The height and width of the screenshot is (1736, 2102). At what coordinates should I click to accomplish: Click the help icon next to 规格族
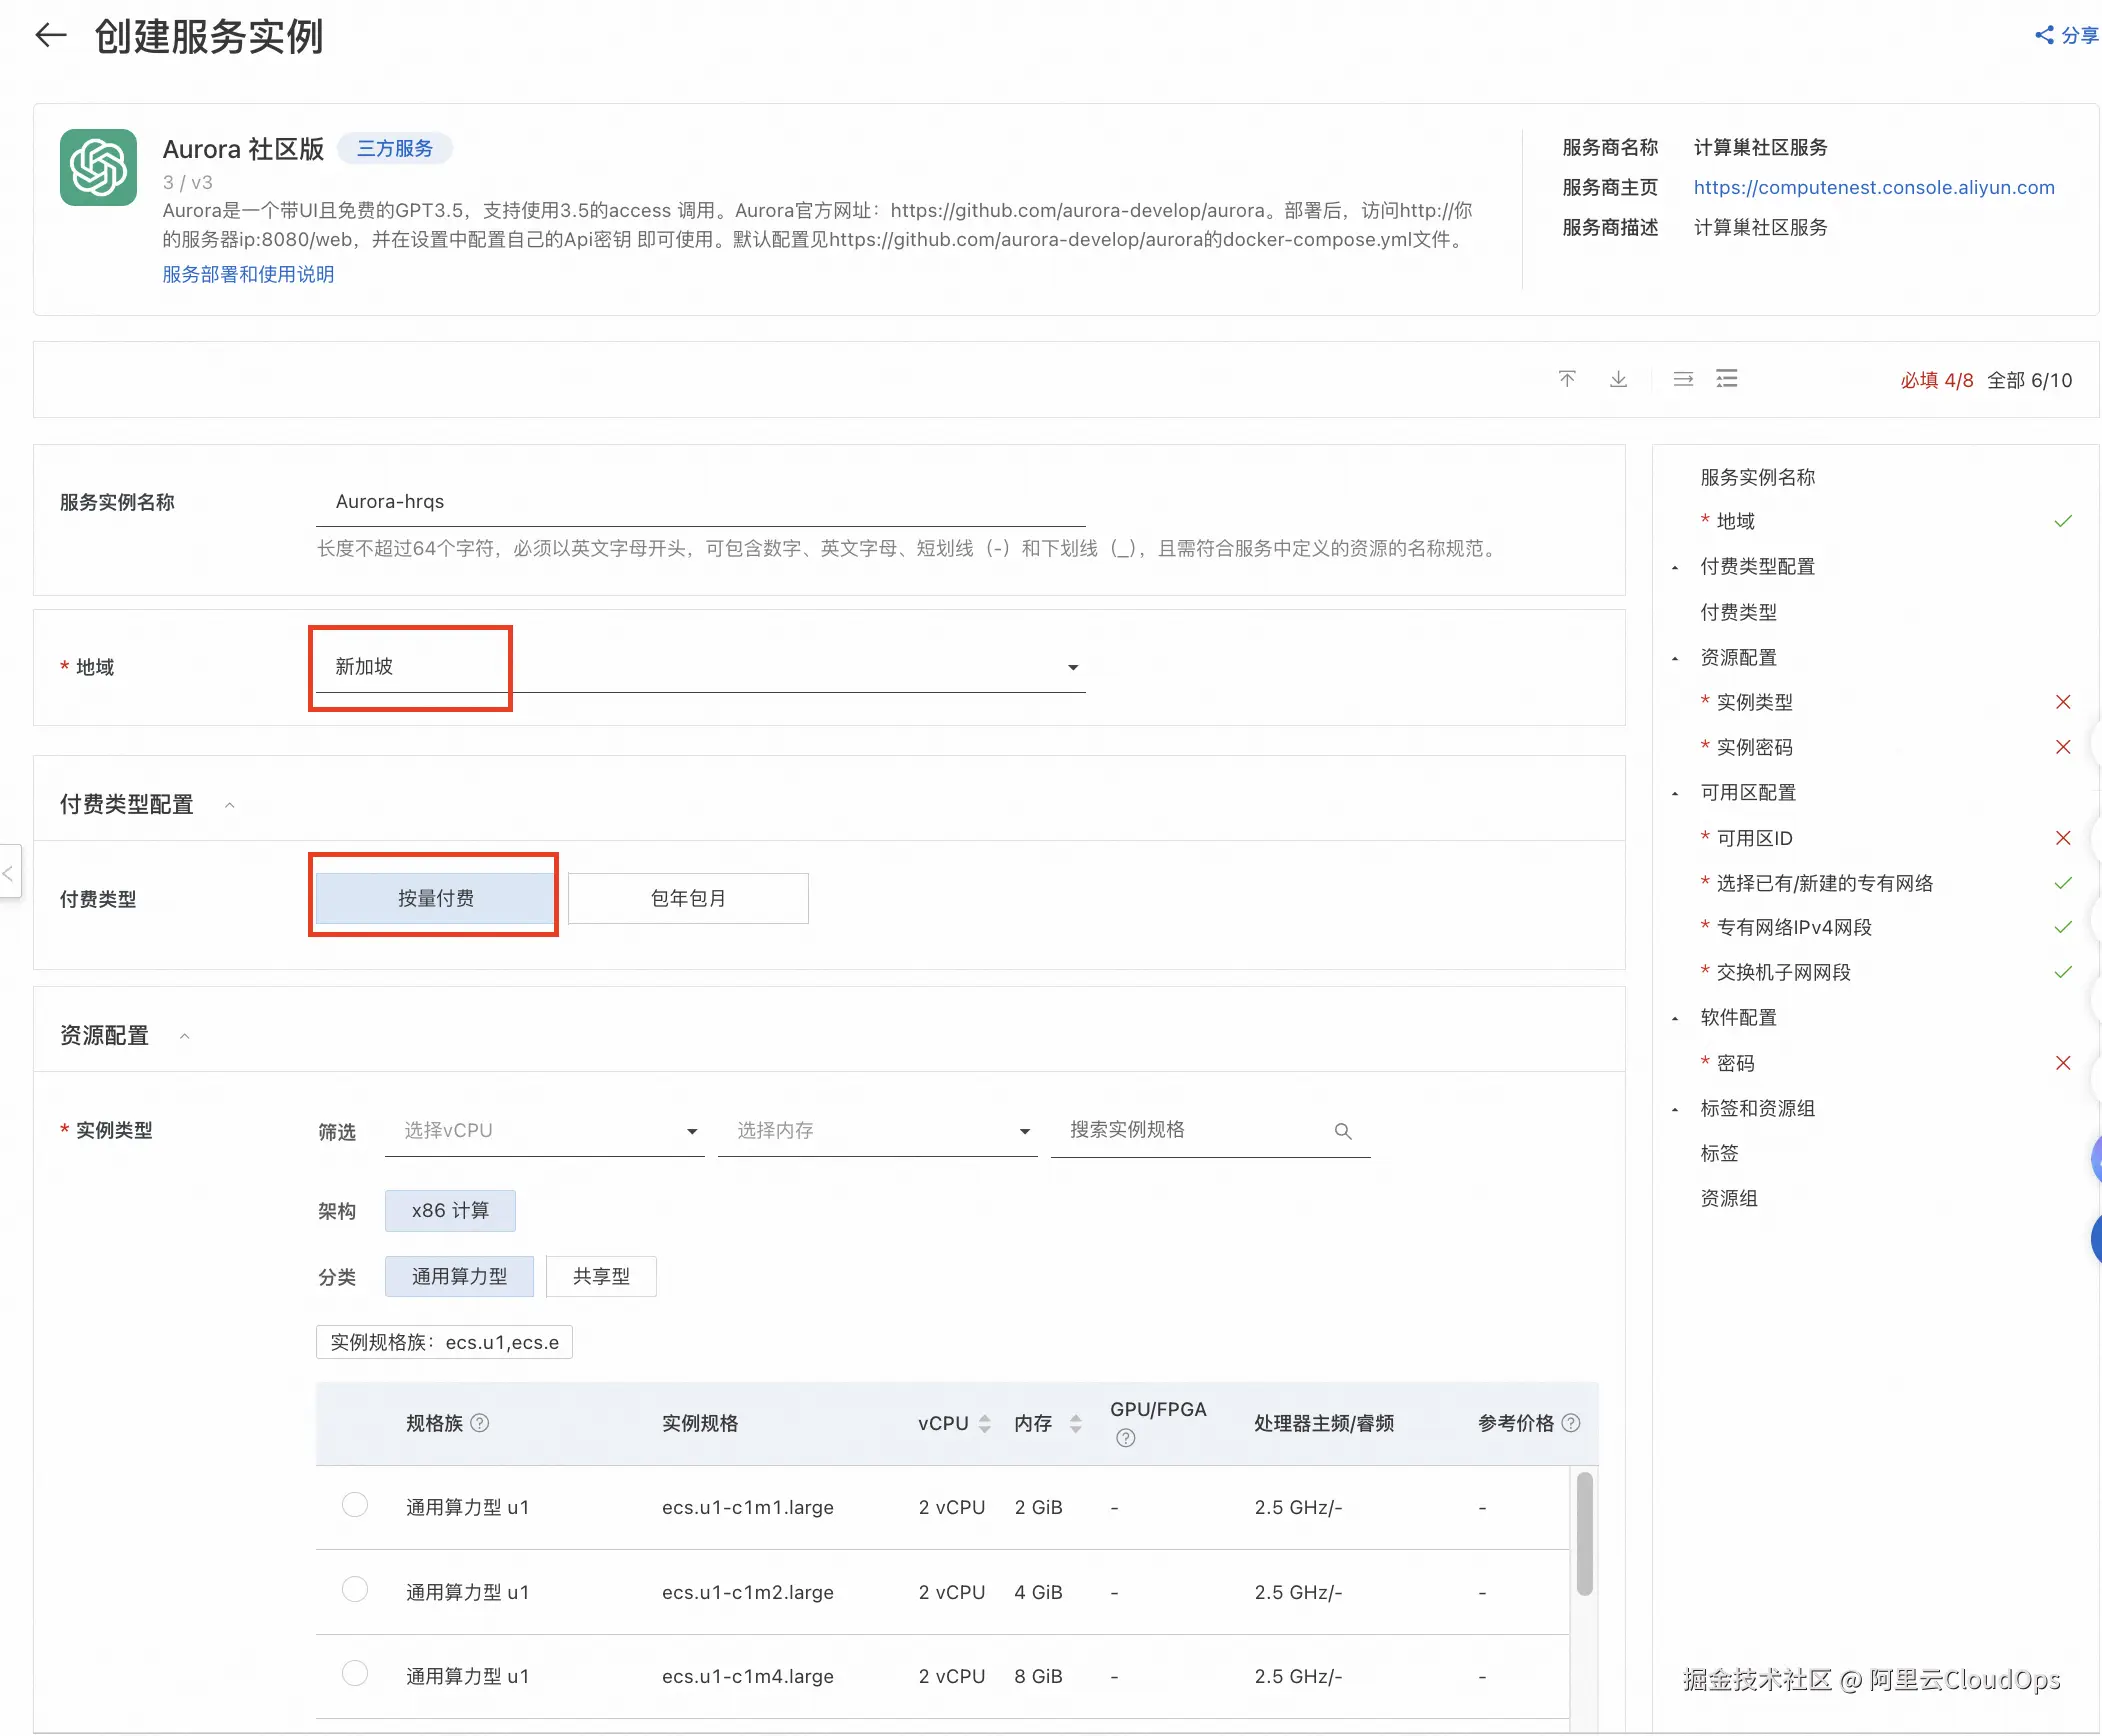point(480,1423)
